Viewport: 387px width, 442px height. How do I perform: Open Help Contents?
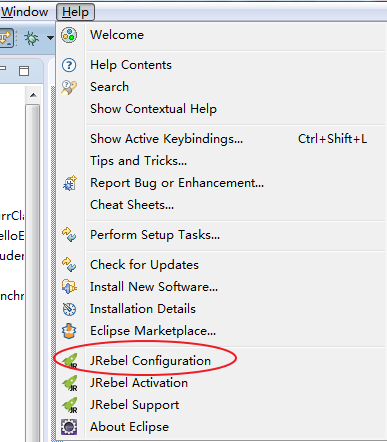click(131, 65)
